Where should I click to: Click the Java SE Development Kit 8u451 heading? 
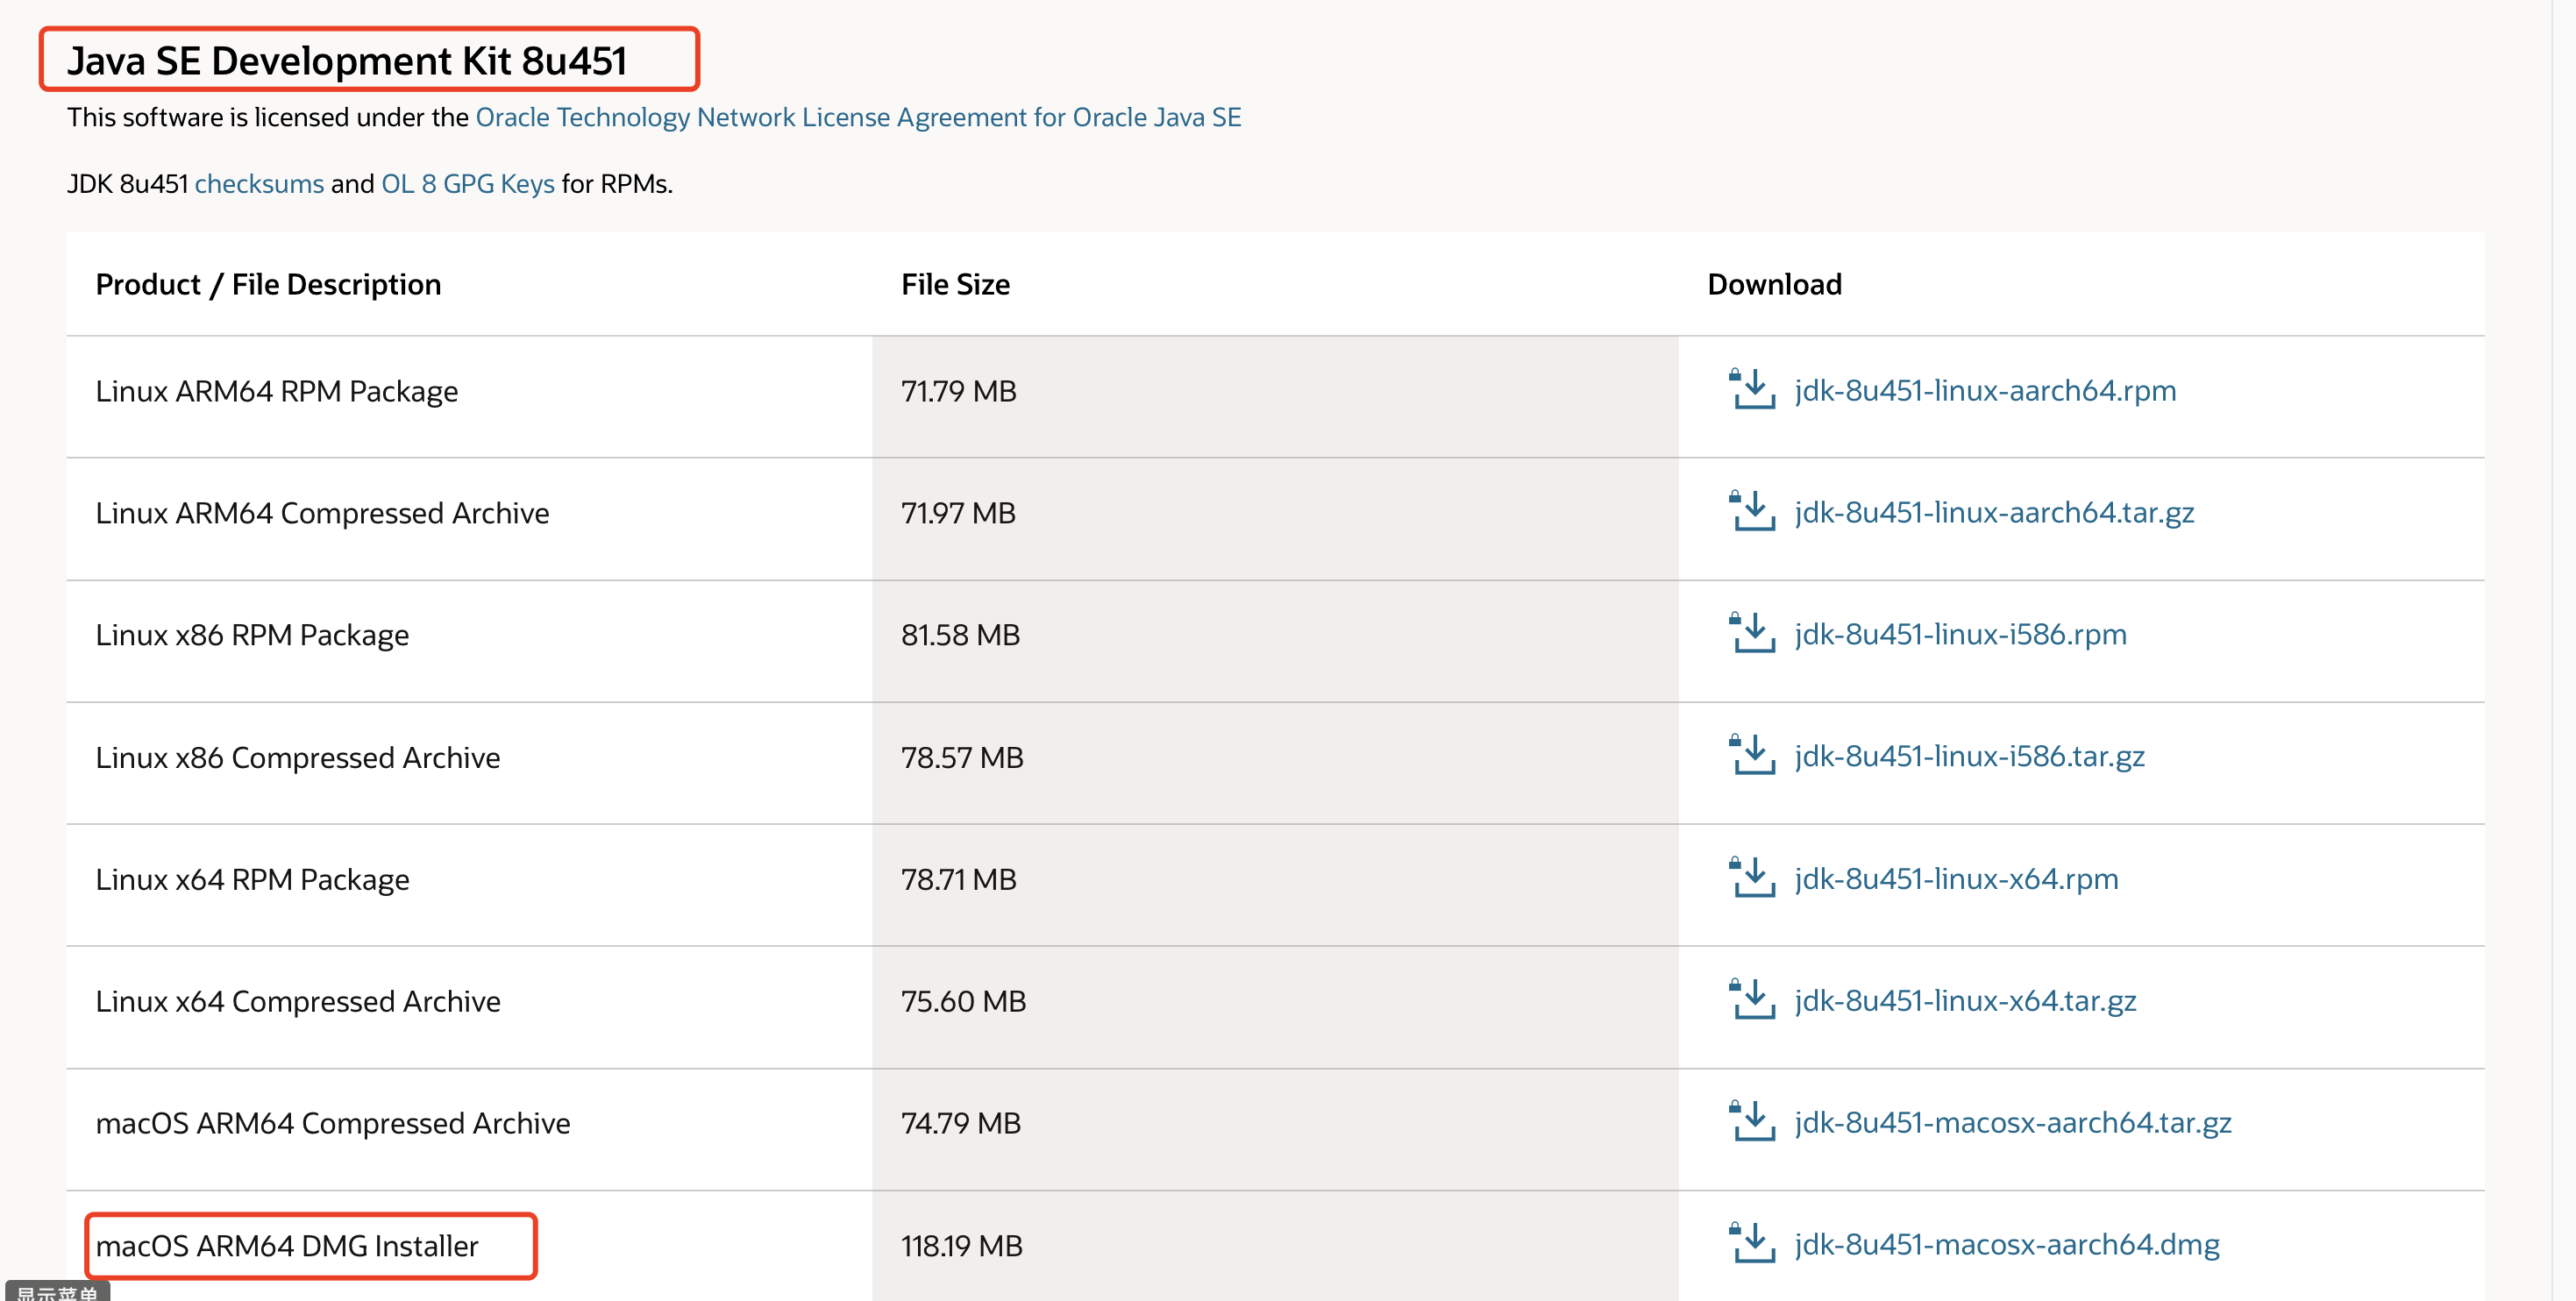(347, 61)
